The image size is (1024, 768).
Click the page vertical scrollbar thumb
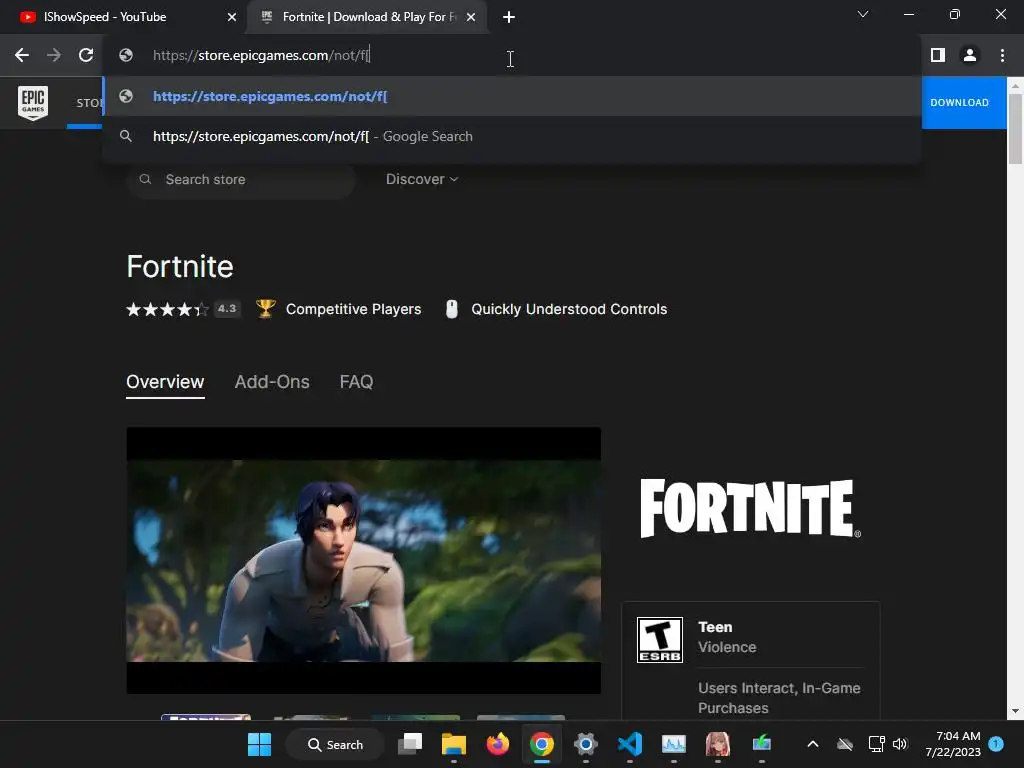tap(1016, 129)
